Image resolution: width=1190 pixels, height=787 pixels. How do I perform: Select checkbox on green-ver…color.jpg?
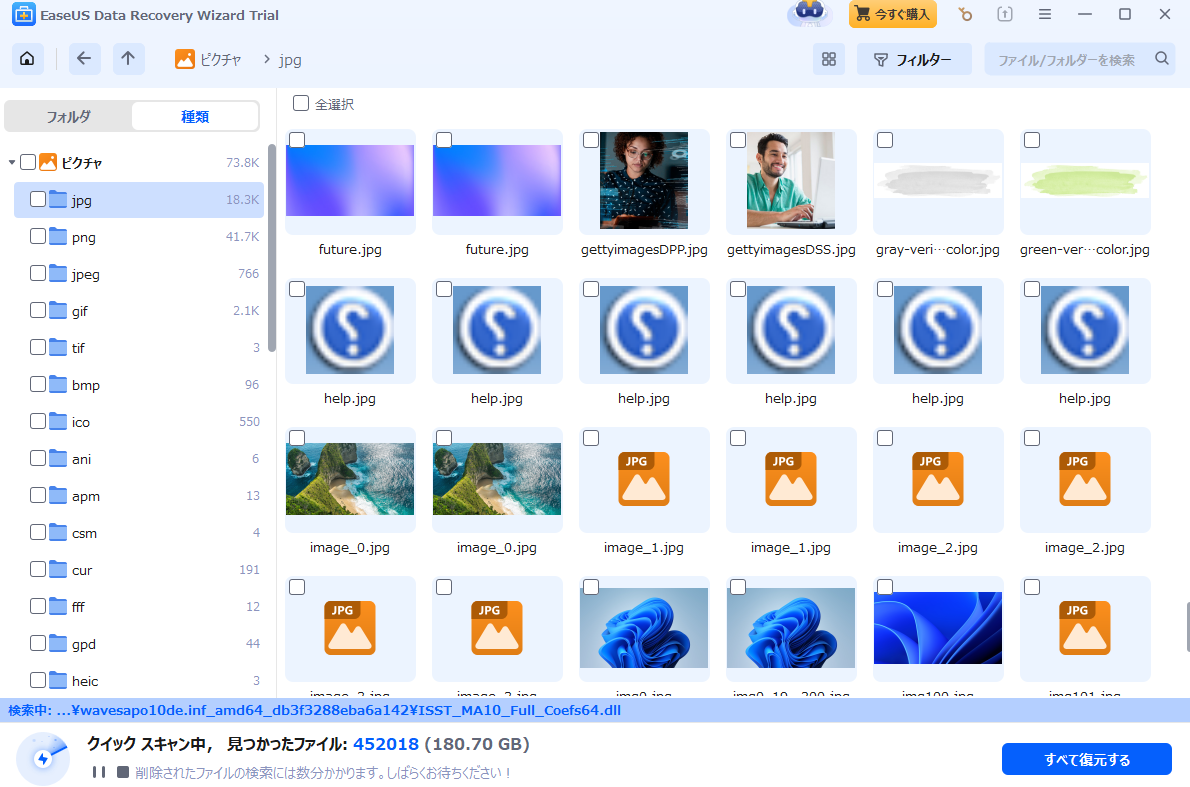(1032, 140)
